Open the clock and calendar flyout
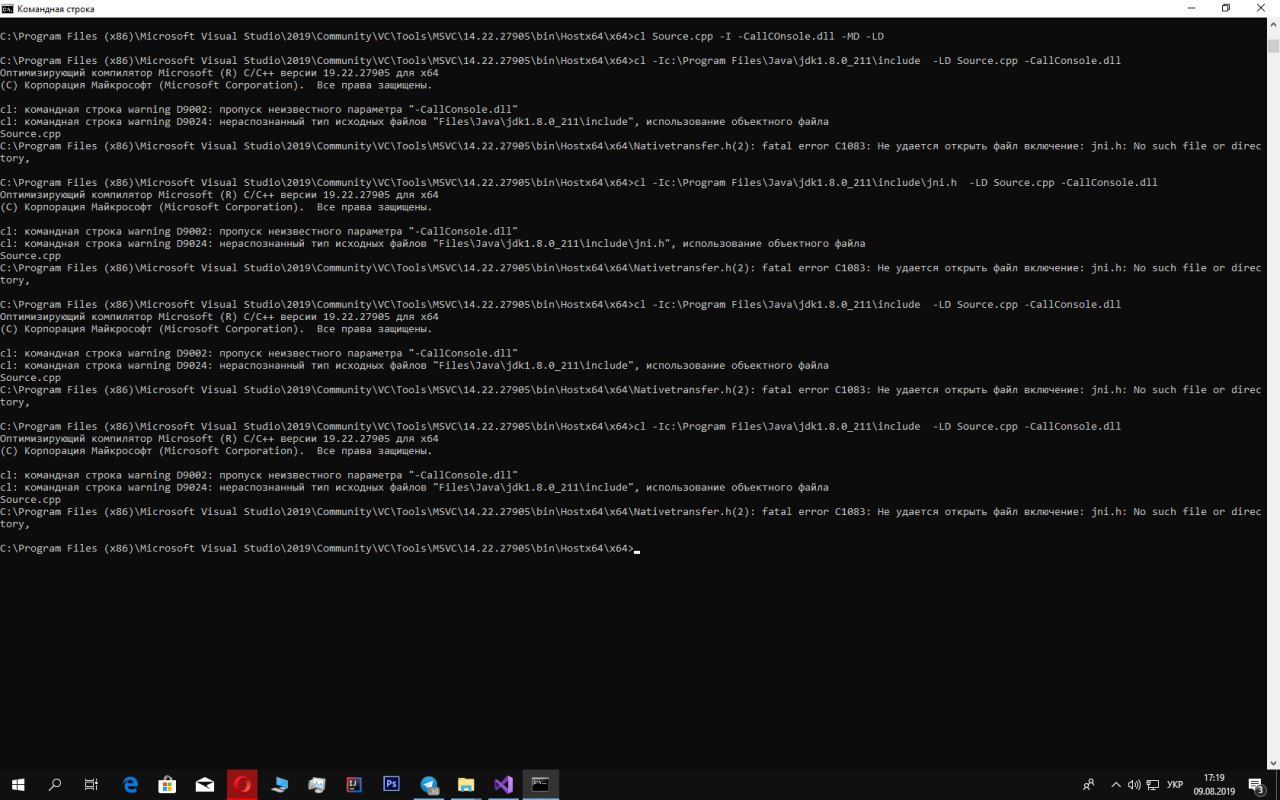Viewport: 1280px width, 800px height. [1214, 785]
